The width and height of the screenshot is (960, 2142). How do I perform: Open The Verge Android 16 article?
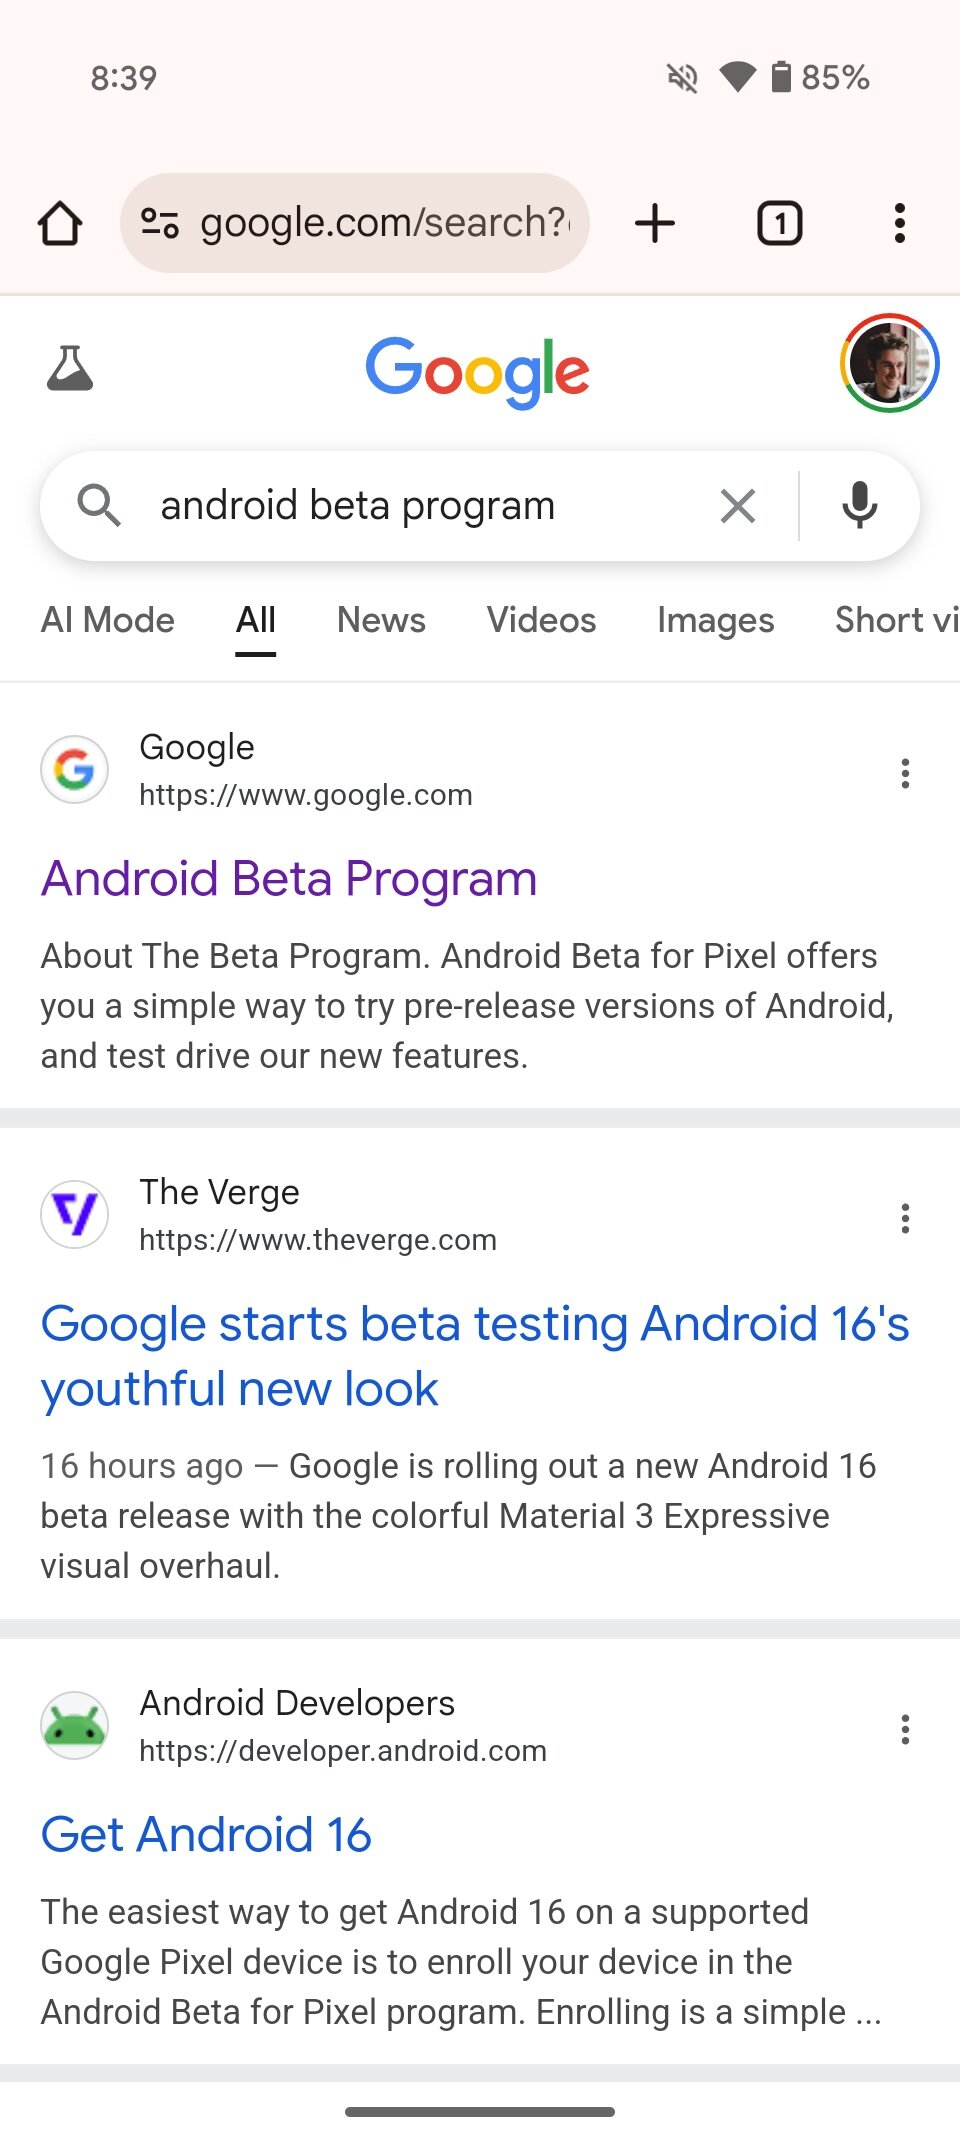click(x=474, y=1355)
